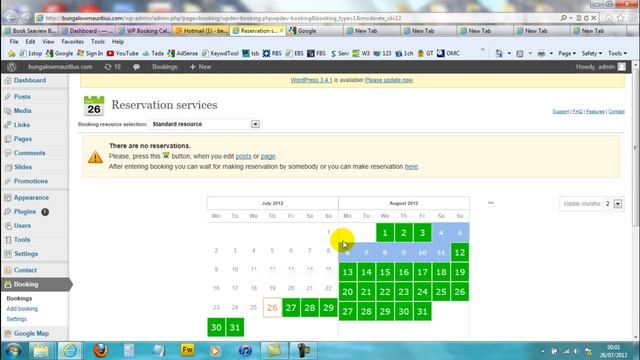This screenshot has width=640, height=360.
Task: Open the booking resource selection dropdown
Action: (204, 124)
